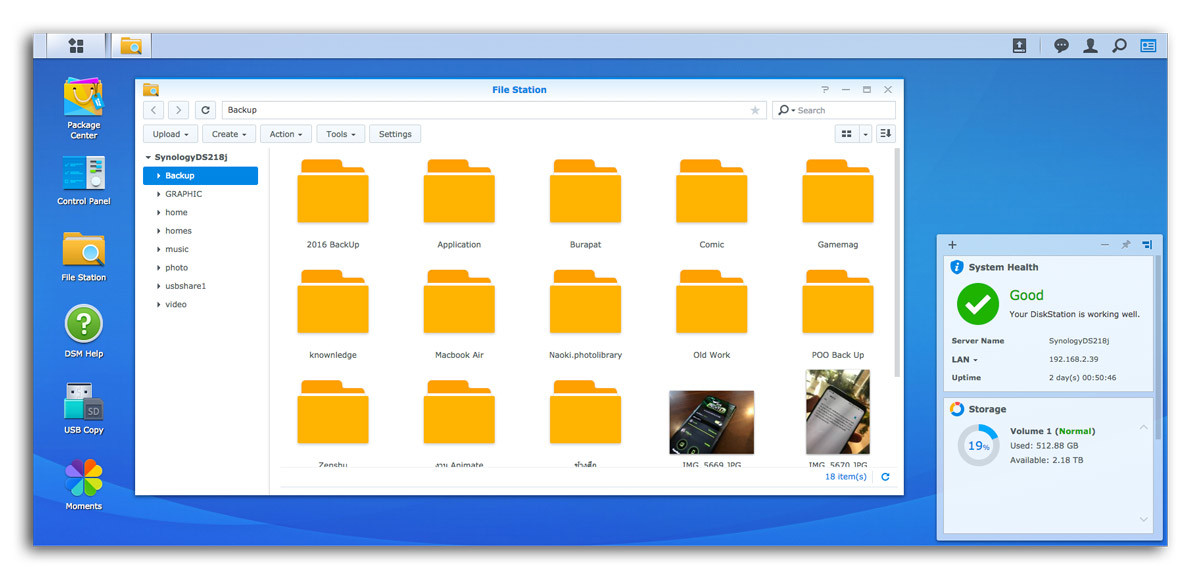The image size is (1200, 579).
Task: Select the 2016 BackUp folder
Action: click(333, 203)
